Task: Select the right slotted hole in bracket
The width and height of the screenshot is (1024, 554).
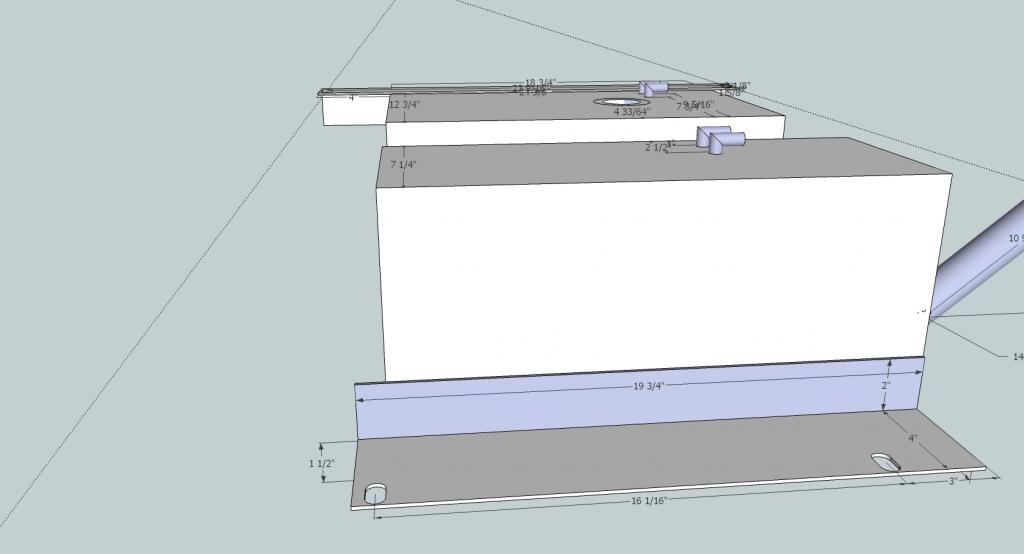Action: tap(886, 462)
